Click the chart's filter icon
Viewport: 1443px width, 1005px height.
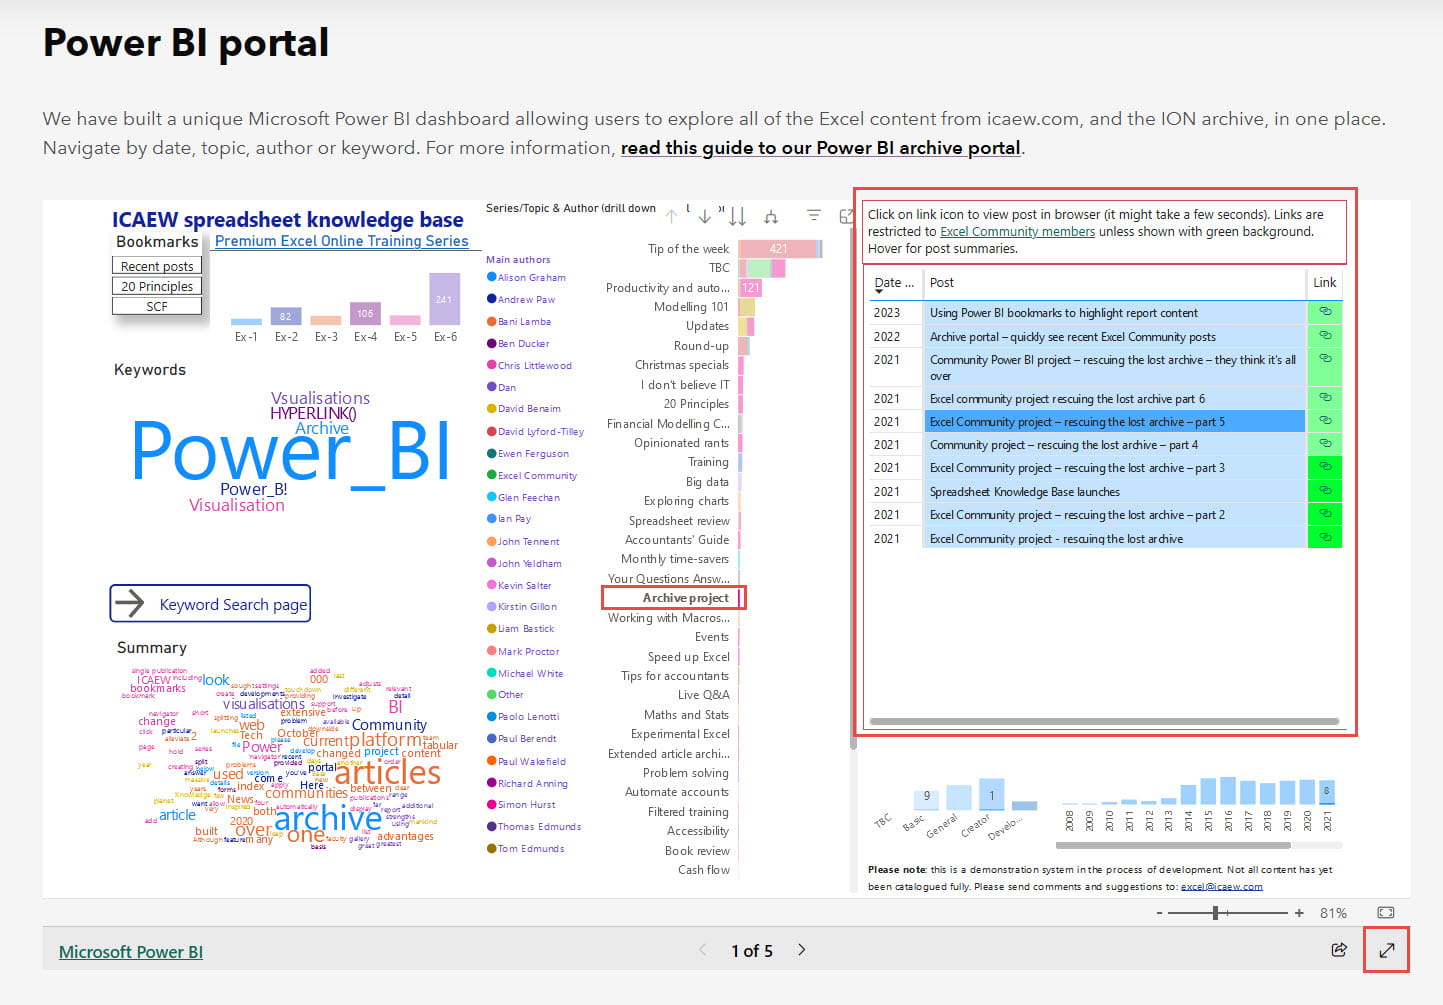point(814,216)
